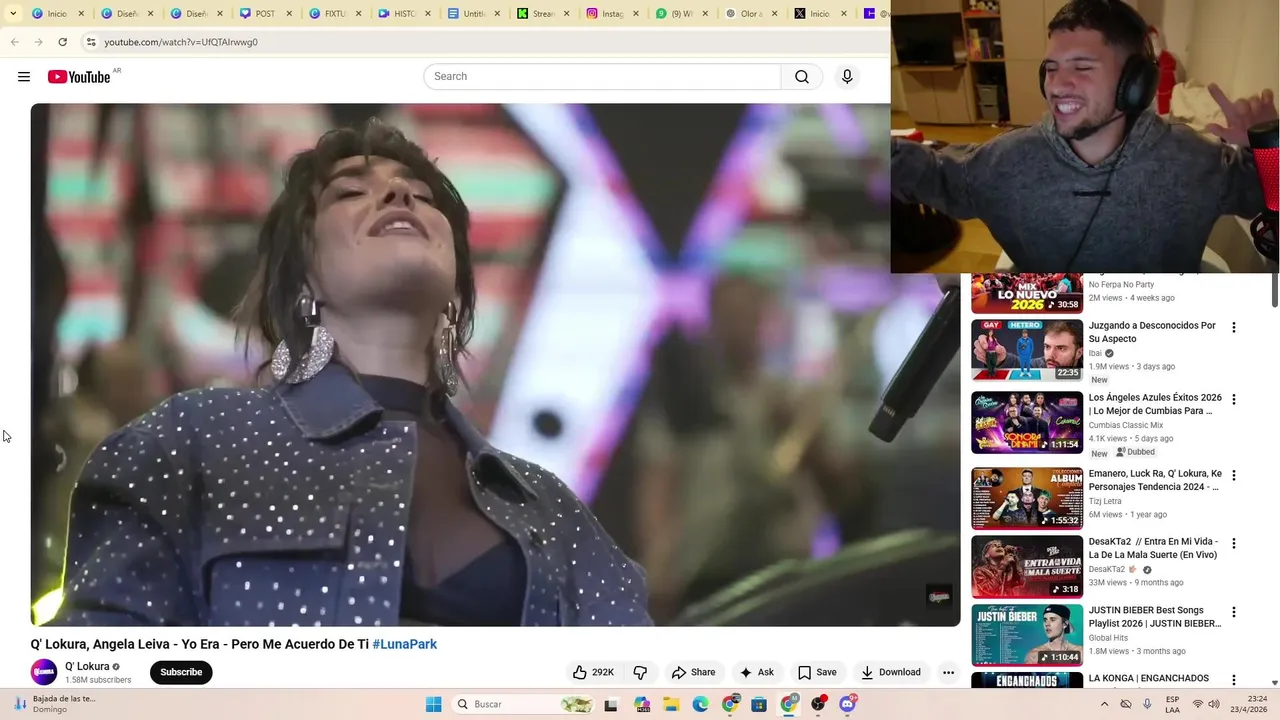
Task: Open File Explorer from taskbar
Action: pos(671,704)
